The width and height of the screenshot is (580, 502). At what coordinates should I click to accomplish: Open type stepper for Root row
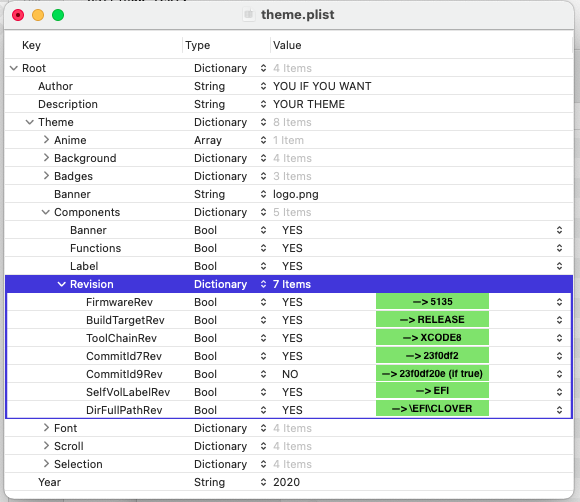click(263, 68)
